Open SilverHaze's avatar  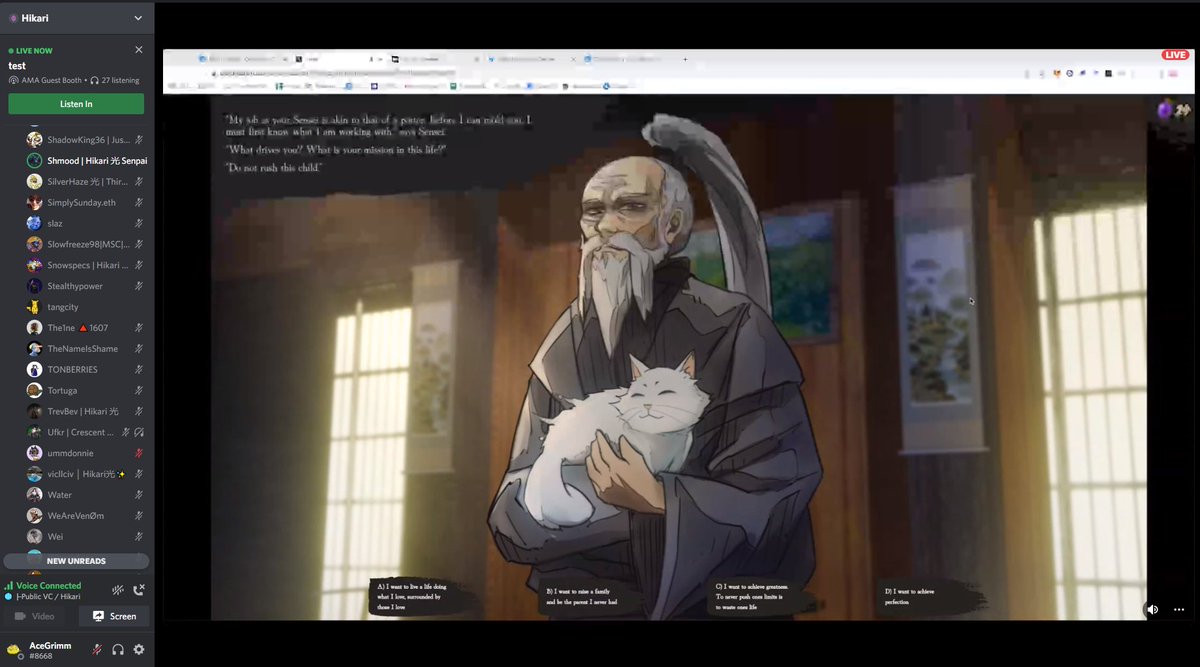click(34, 182)
